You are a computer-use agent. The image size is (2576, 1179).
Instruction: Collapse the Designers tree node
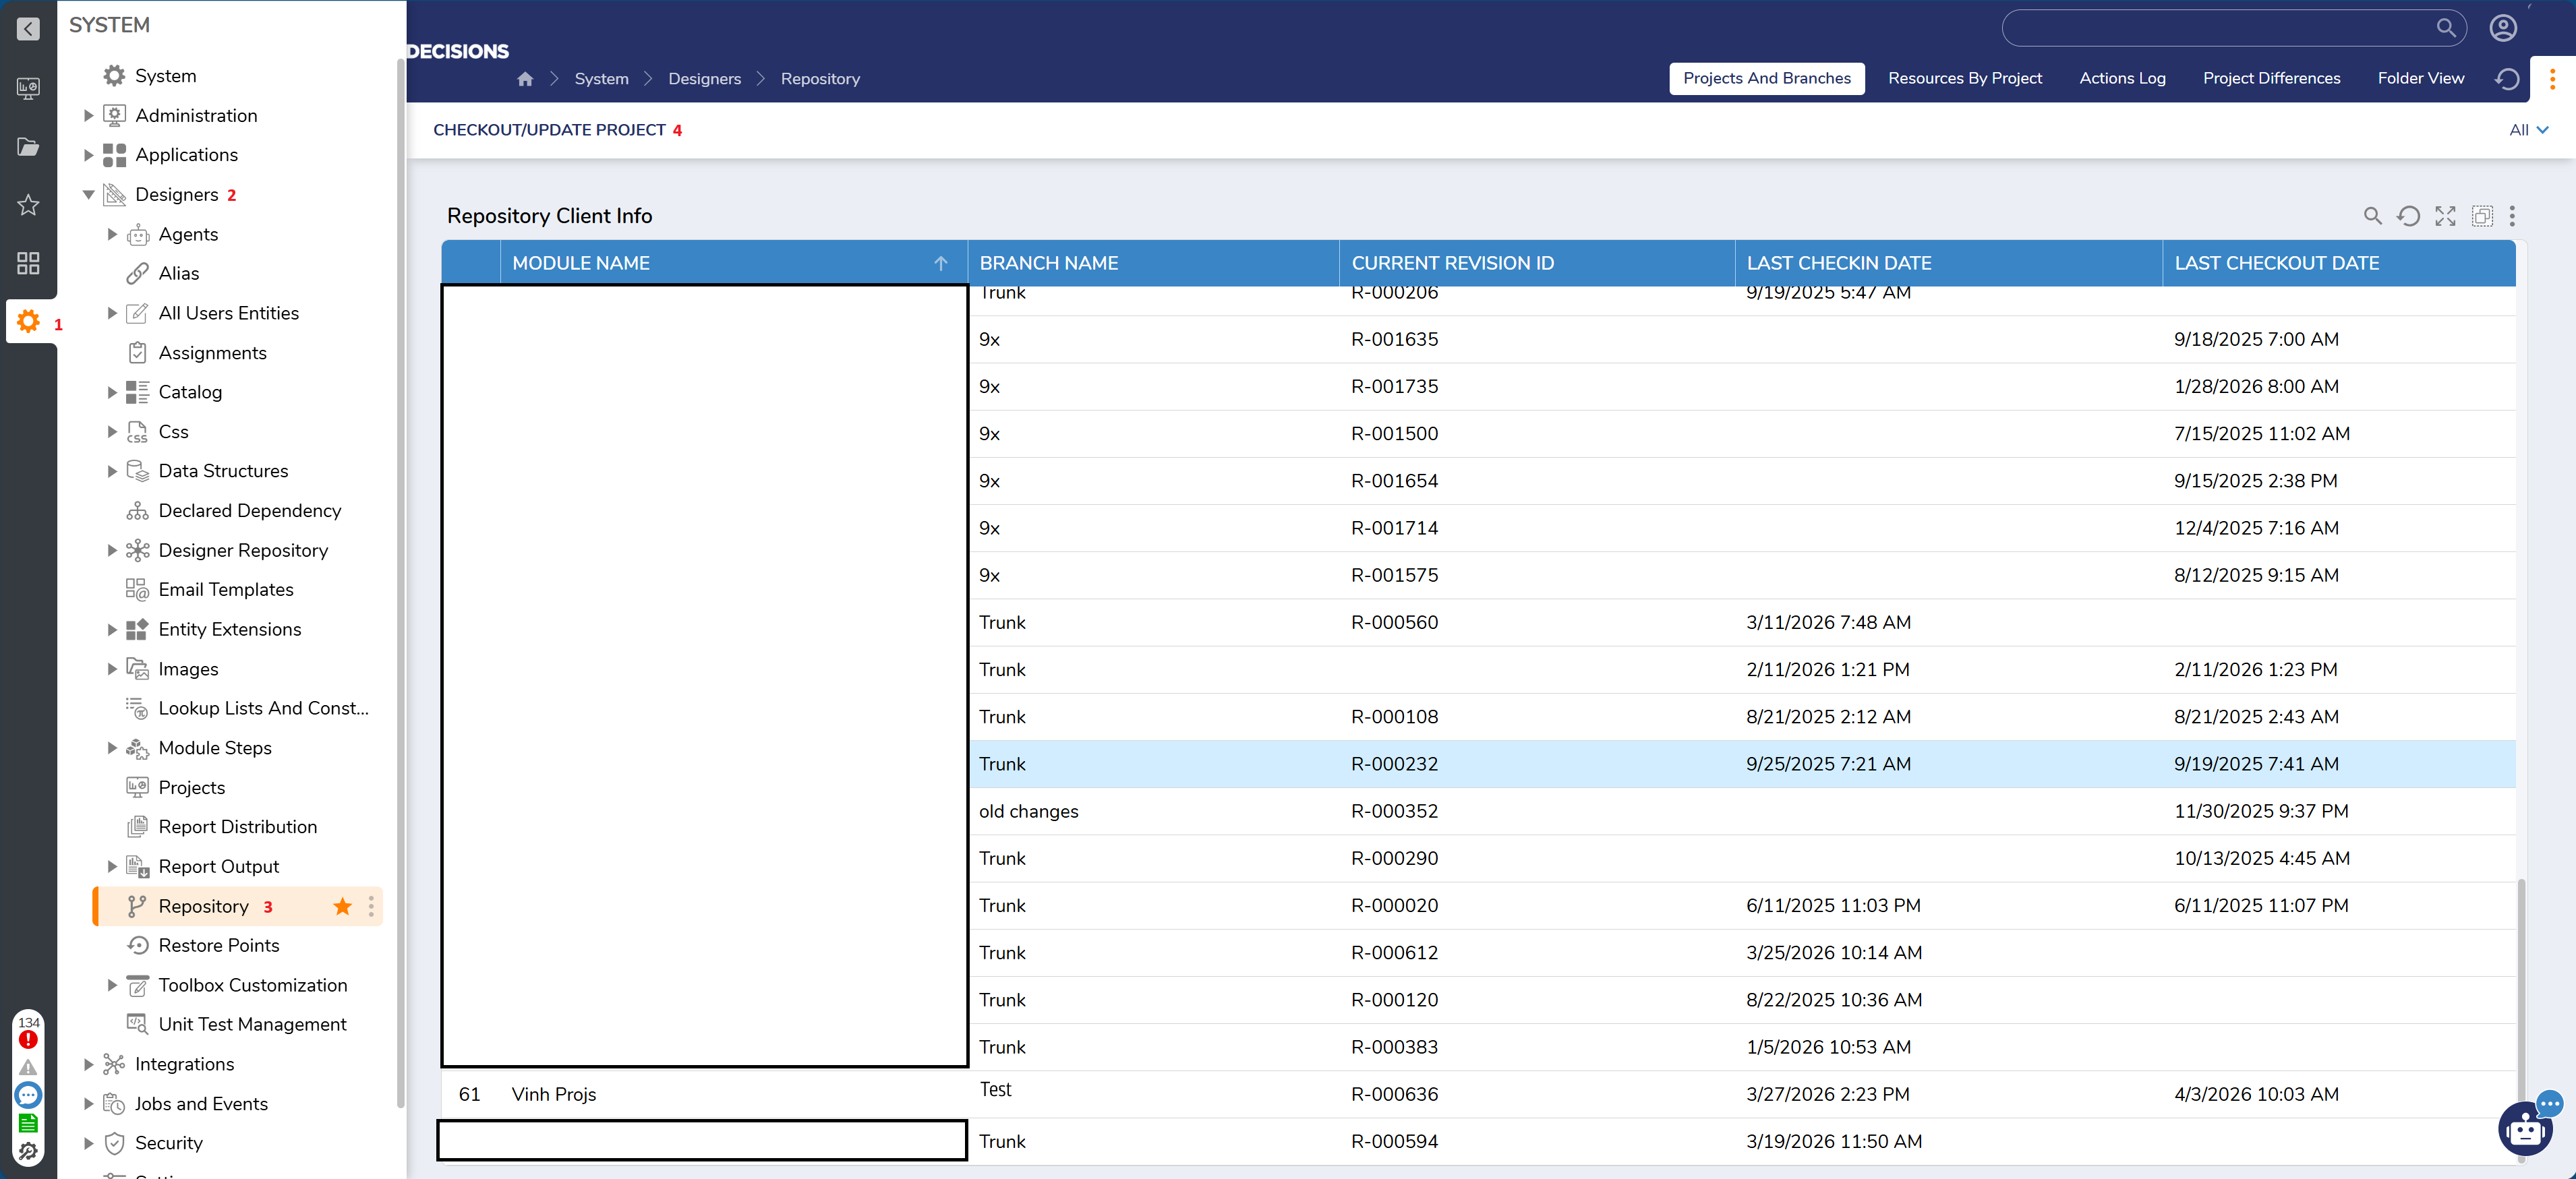tap(88, 195)
